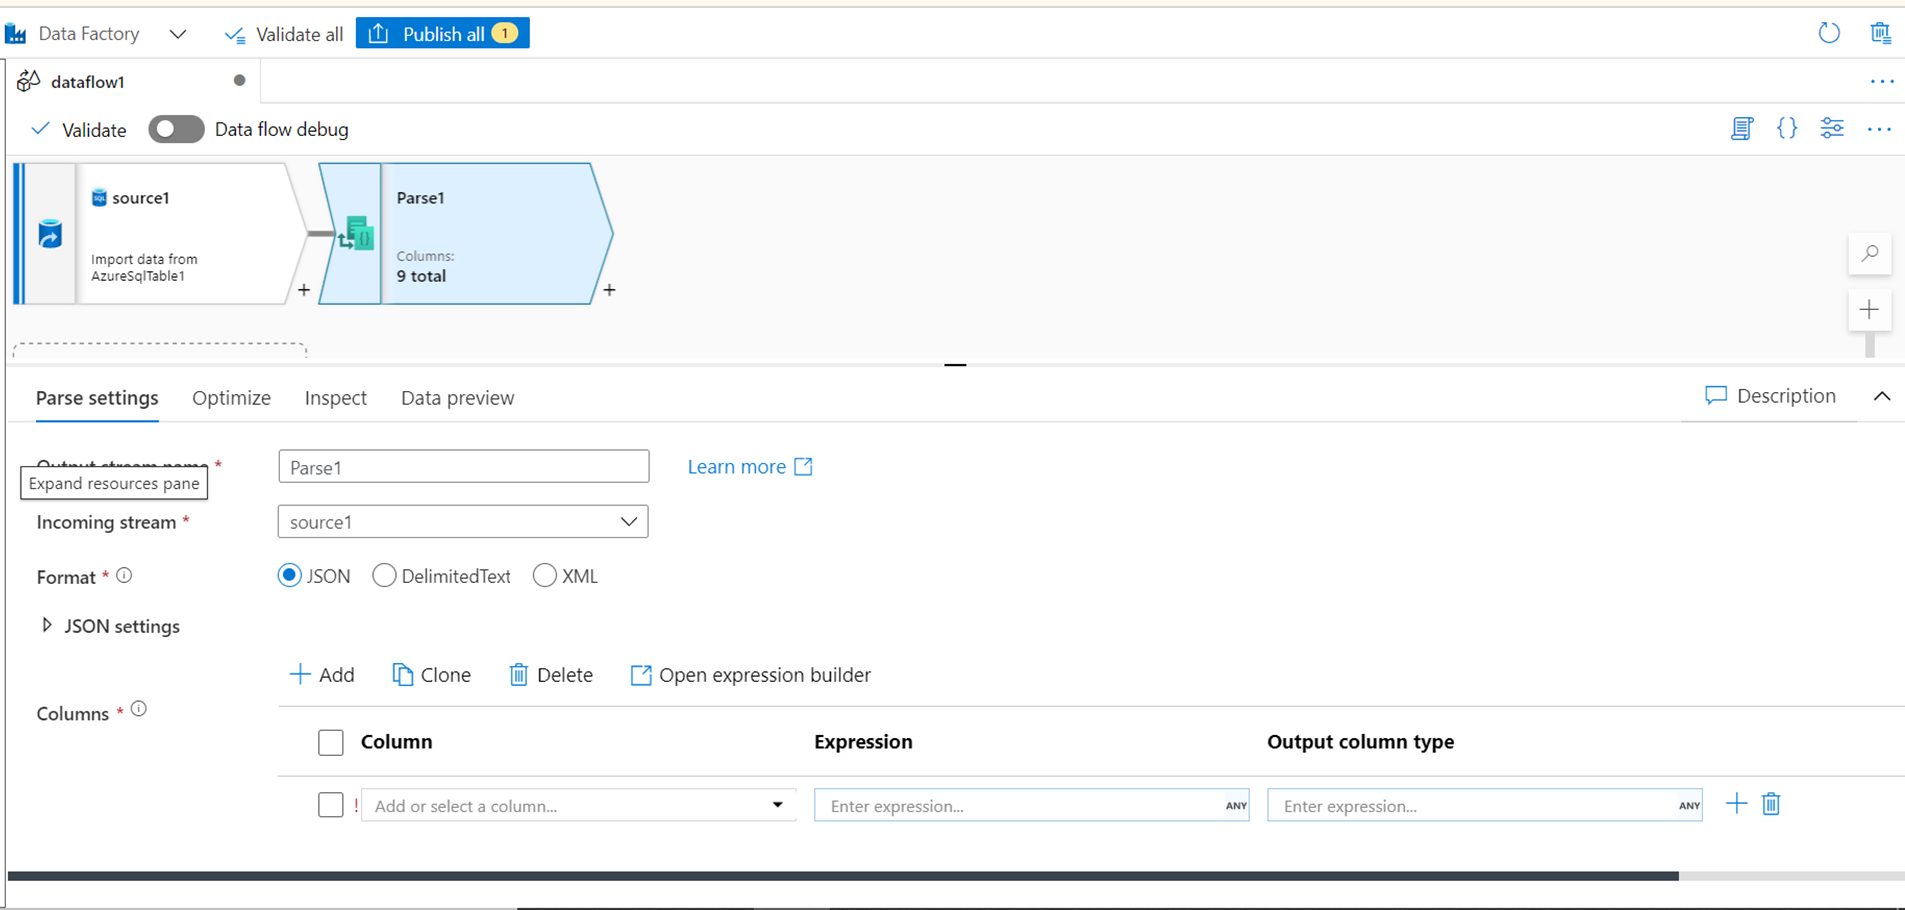Zoom in on the canvas

pos(1870,310)
